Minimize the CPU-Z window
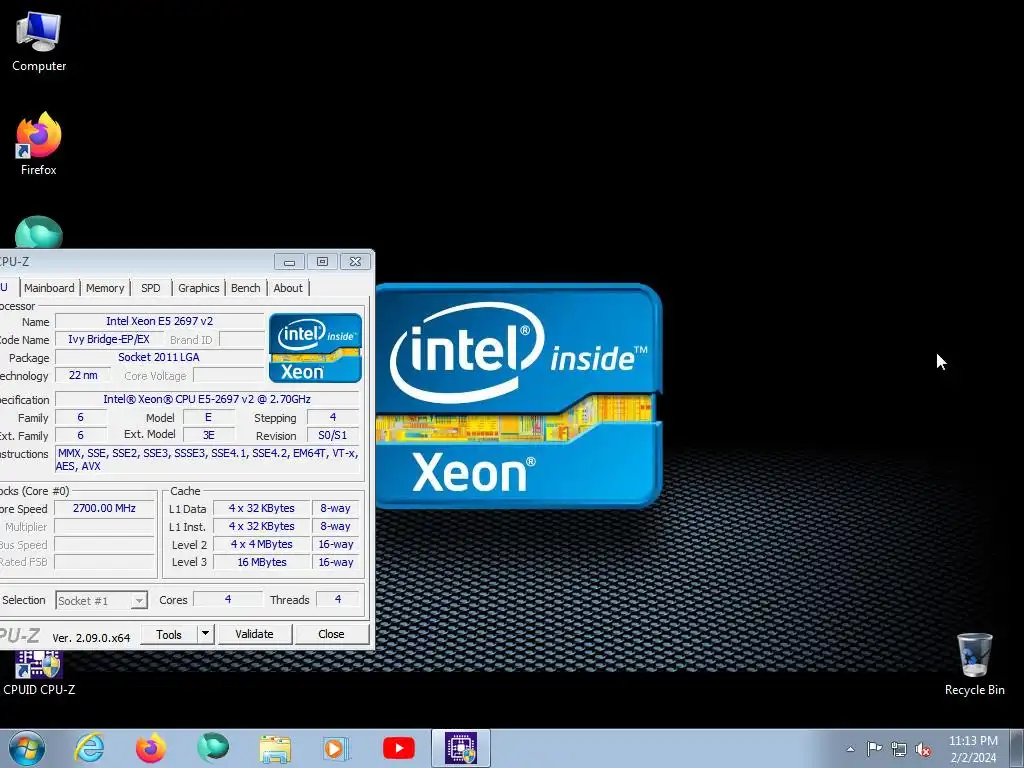 pos(289,262)
